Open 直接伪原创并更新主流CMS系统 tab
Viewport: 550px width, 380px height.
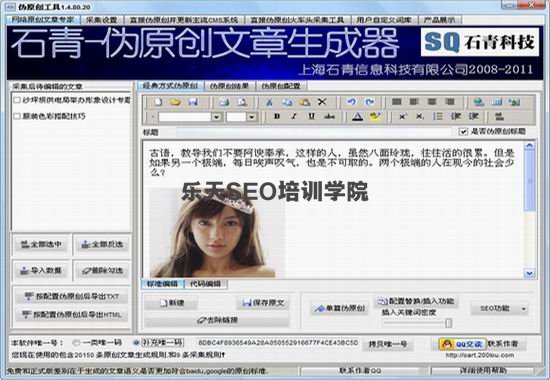click(184, 20)
